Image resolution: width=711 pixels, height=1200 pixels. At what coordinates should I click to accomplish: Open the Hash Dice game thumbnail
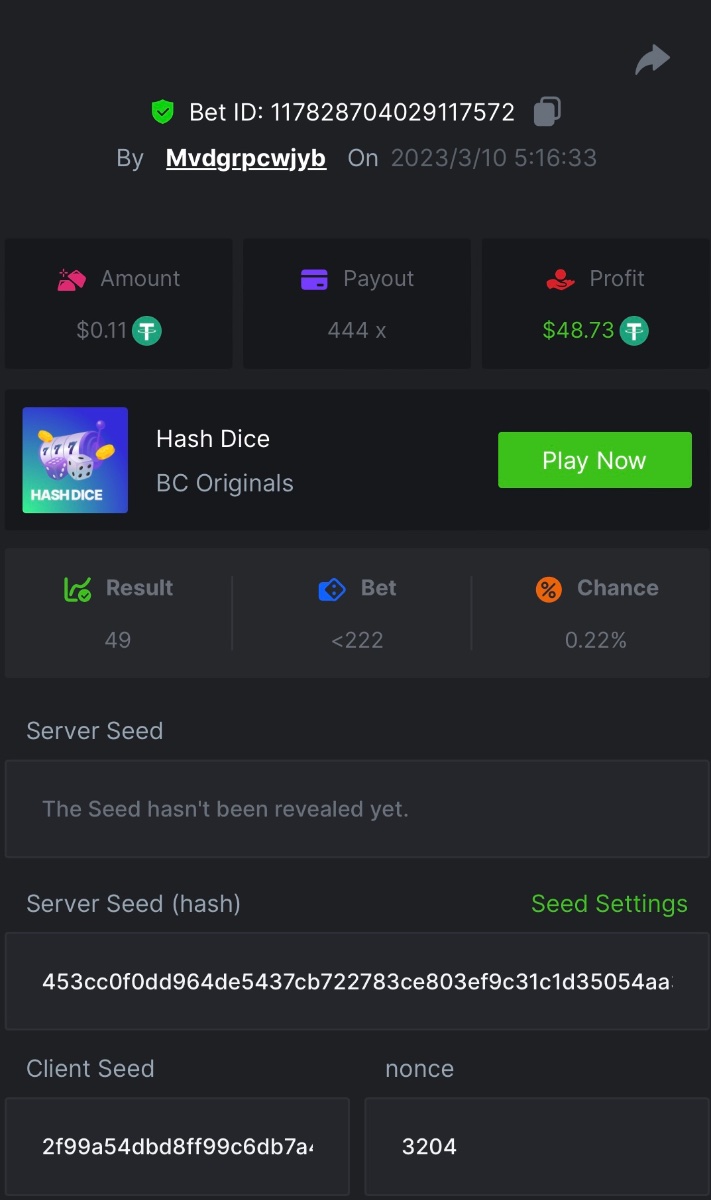pos(75,460)
